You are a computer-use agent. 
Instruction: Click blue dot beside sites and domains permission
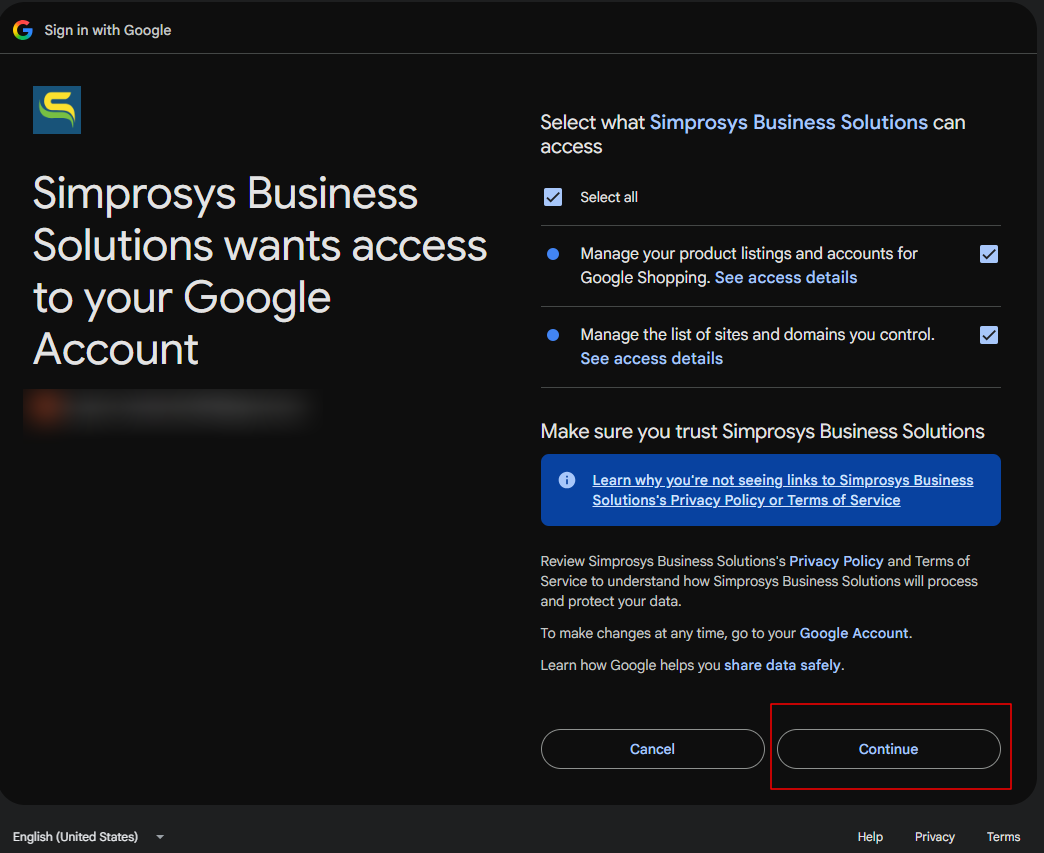pos(553,335)
